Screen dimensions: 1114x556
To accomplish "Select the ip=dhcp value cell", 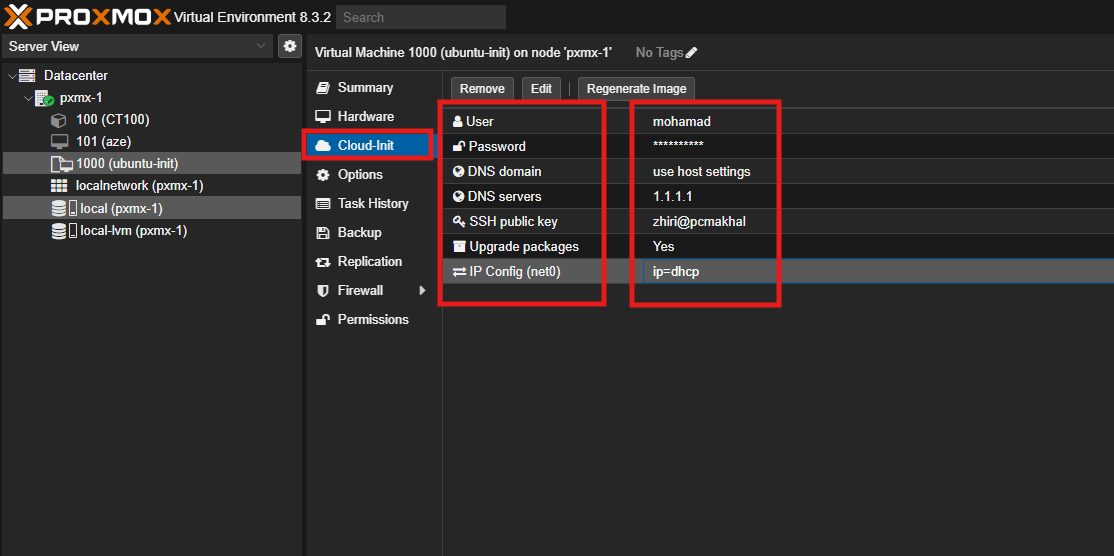I will pos(878,271).
